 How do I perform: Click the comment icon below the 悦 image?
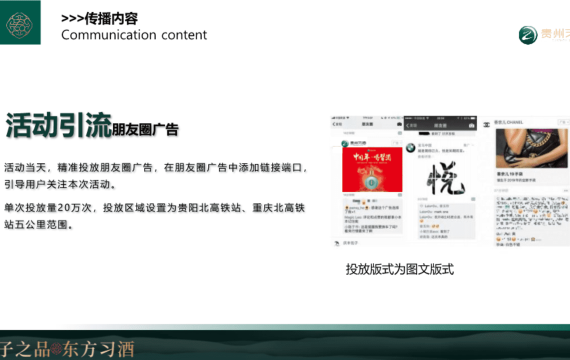coord(473,199)
